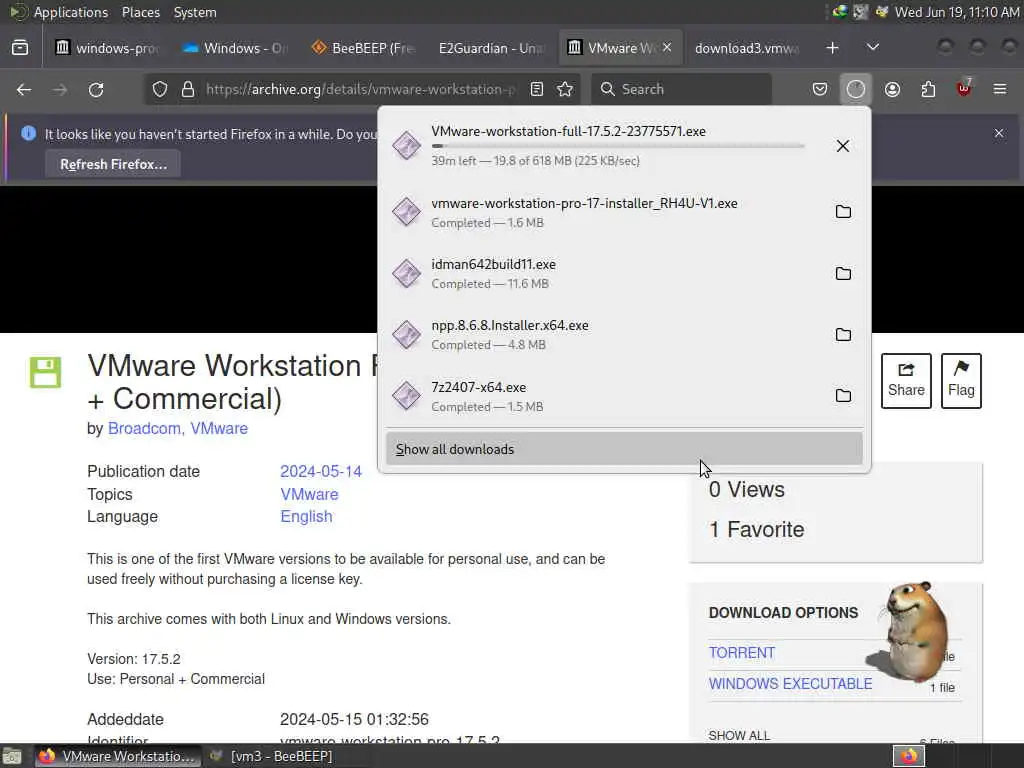Switch to the BeeBEEP tab
The width and height of the screenshot is (1024, 768).
point(363,48)
